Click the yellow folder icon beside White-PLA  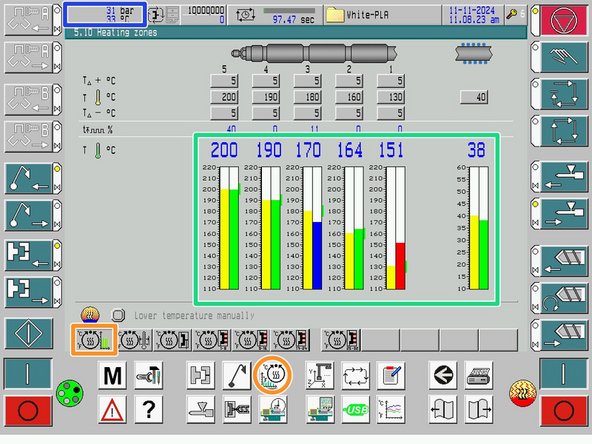coord(335,15)
